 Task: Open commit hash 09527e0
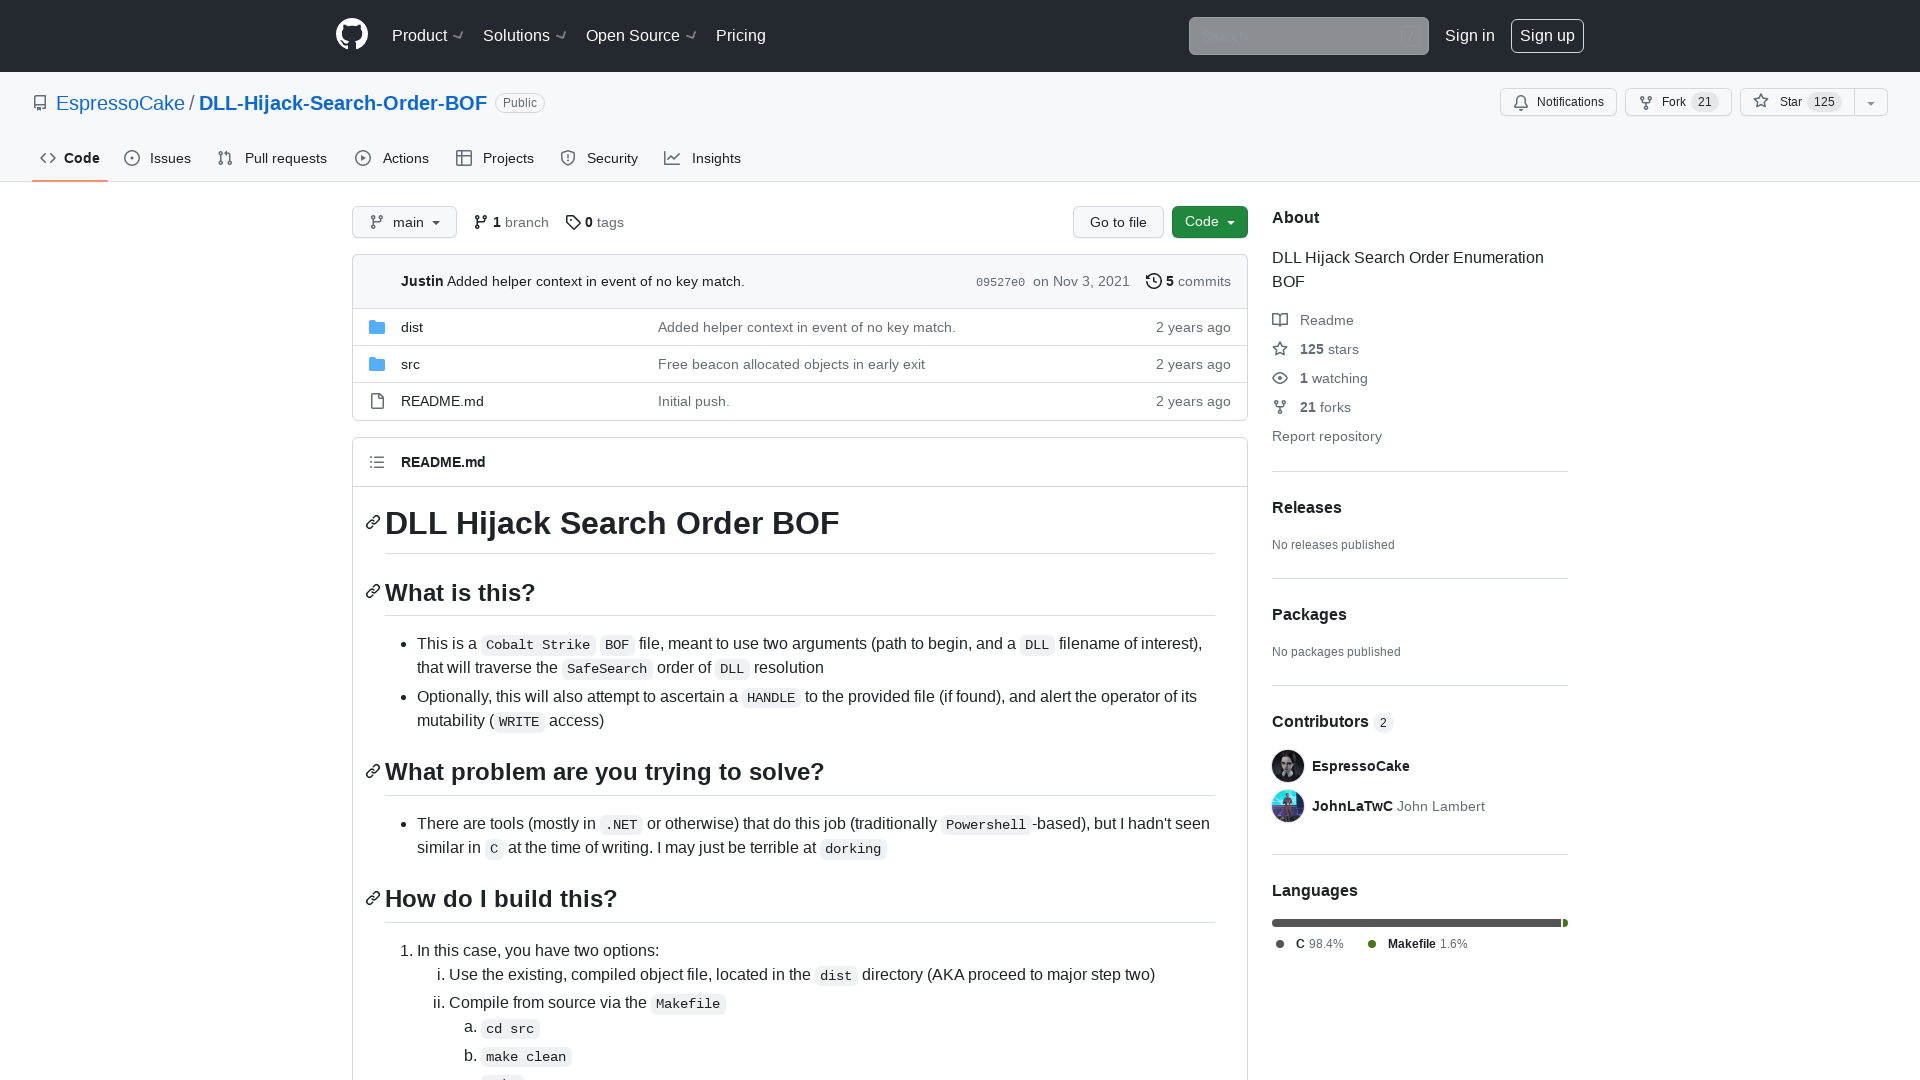[x=1000, y=282]
